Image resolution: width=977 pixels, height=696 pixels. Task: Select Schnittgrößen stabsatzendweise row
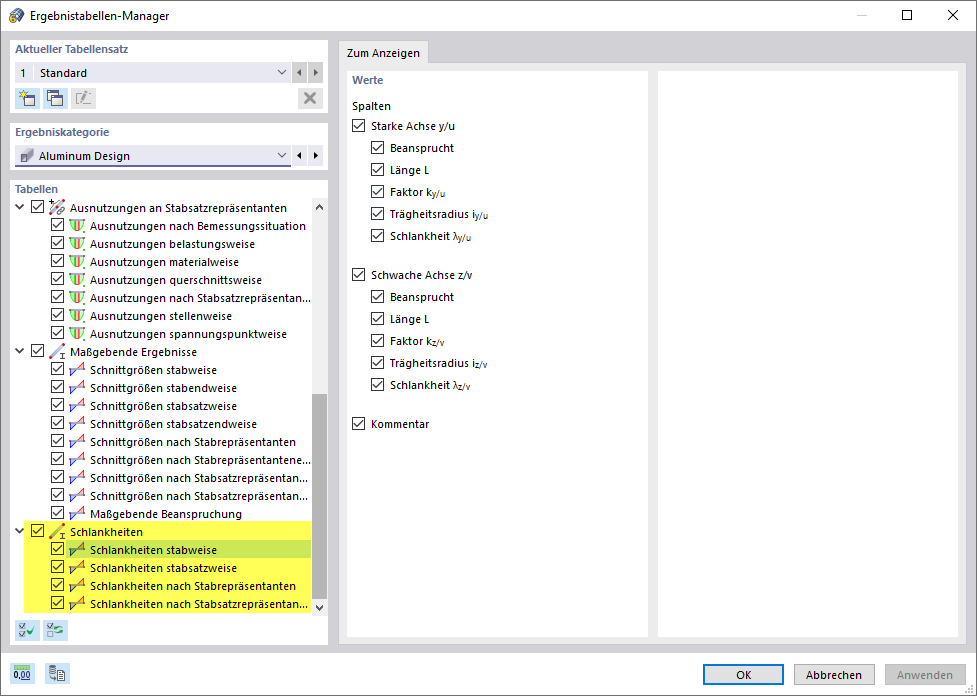173,424
